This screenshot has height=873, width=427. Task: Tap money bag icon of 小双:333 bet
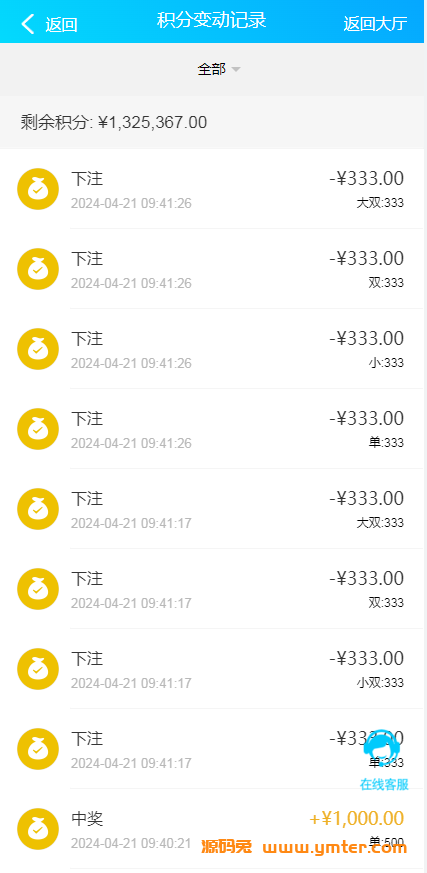38,669
